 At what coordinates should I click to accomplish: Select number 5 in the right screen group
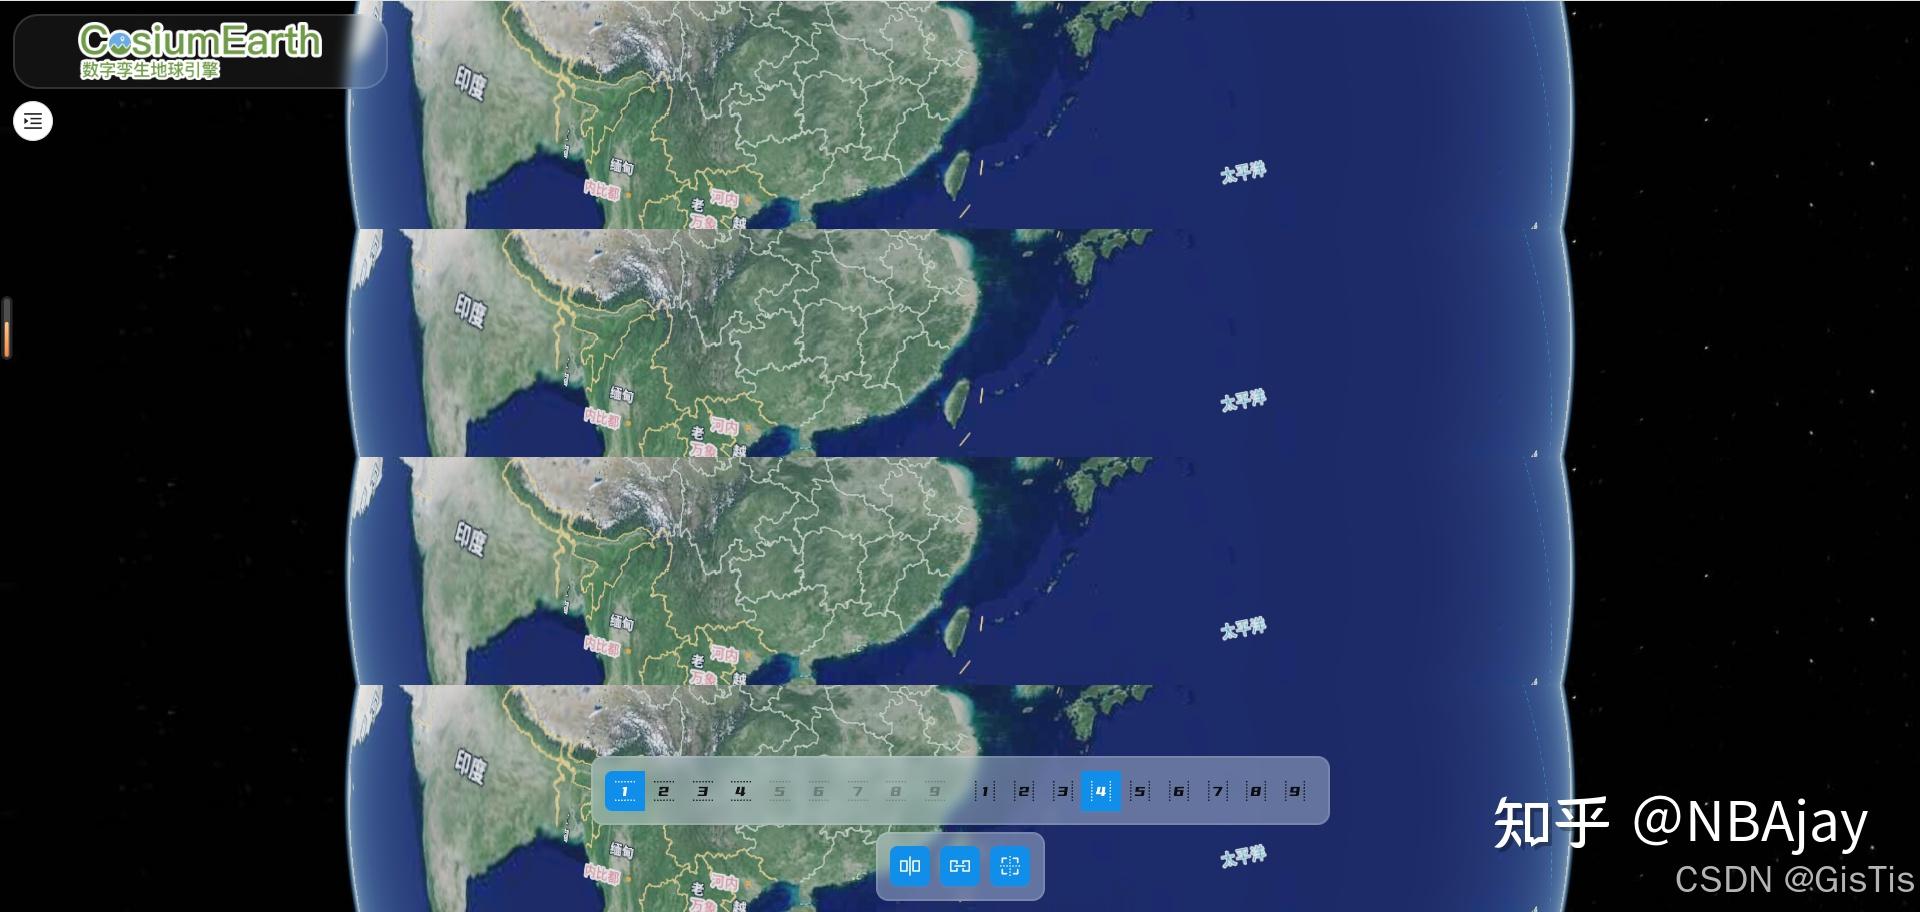pyautogui.click(x=1139, y=790)
